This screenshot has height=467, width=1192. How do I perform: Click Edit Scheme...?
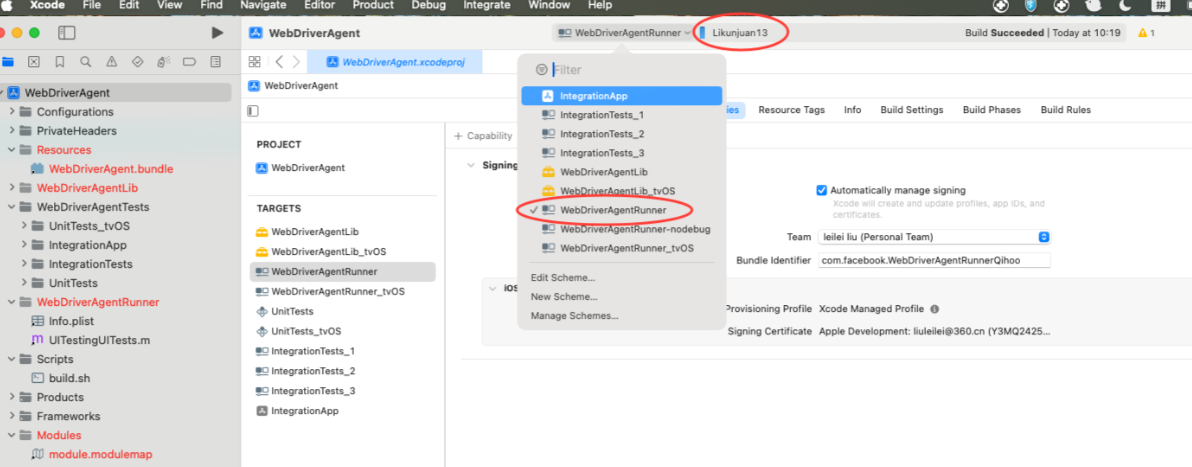563,278
